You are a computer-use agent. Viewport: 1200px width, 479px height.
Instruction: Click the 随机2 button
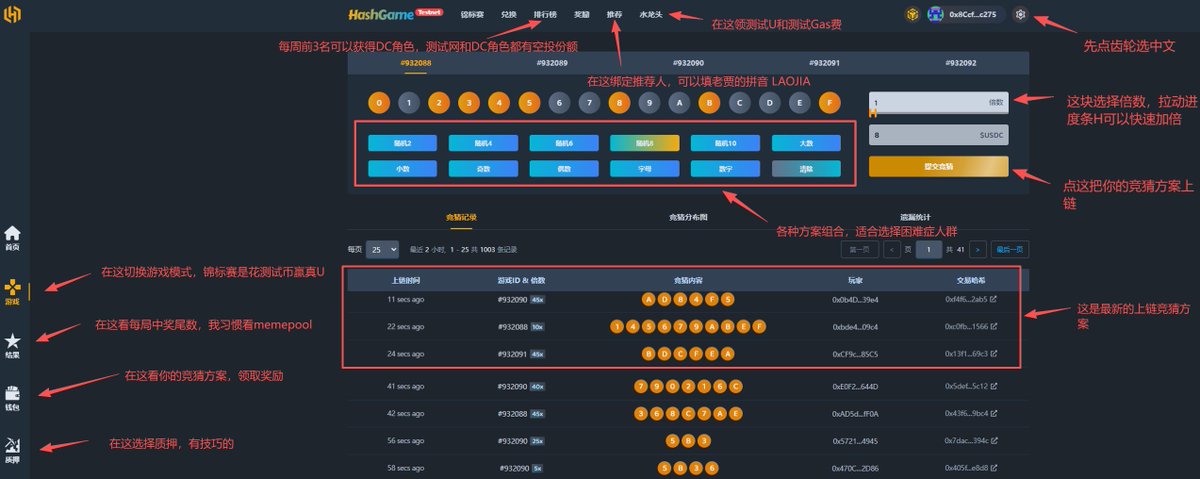[x=403, y=144]
